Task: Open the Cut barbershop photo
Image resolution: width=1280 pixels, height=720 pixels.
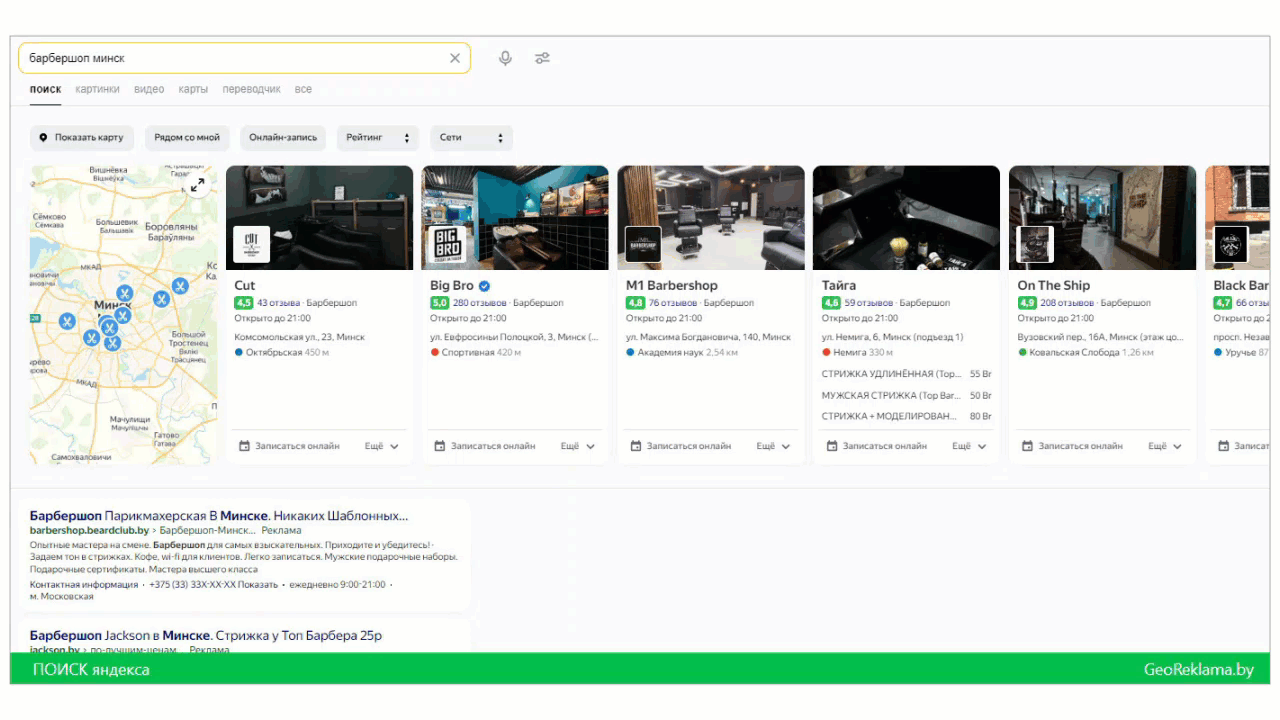Action: coord(319,218)
